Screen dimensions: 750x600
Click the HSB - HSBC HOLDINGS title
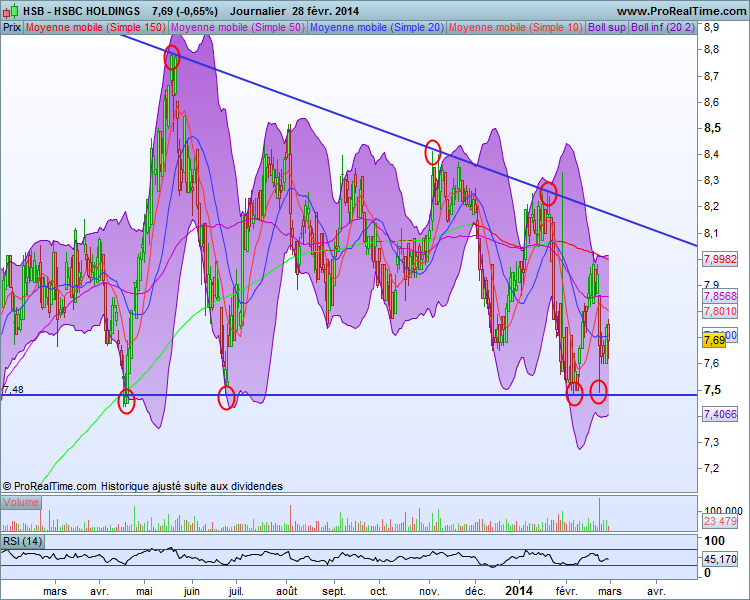tap(81, 11)
